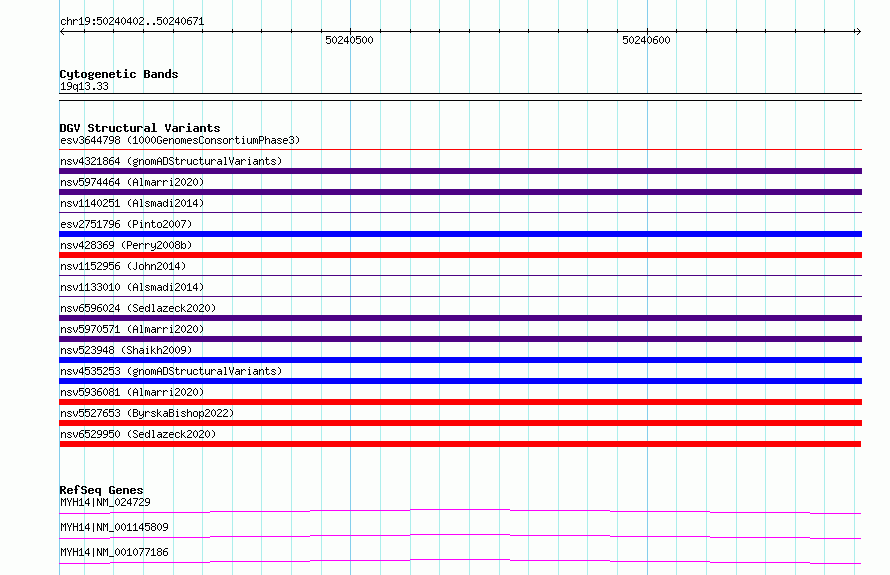This screenshot has height=575, width=890.
Task: Select transcript MYH14|NM_024729 label
Action: point(105,502)
